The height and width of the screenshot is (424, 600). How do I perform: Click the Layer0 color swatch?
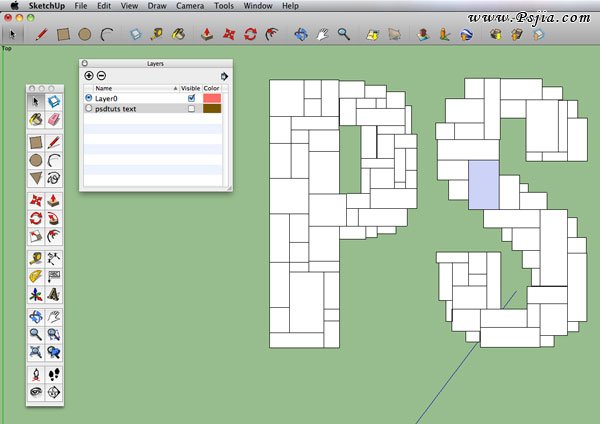(x=212, y=99)
